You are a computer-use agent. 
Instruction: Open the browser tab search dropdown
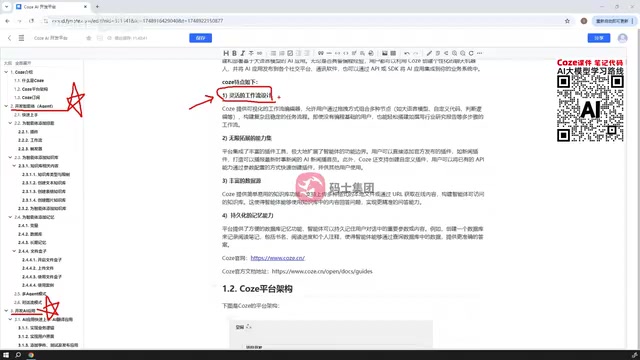point(6,7)
